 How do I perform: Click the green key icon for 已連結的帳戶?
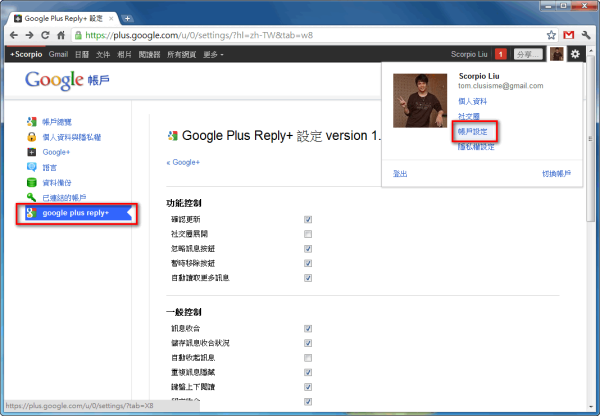(x=31, y=197)
